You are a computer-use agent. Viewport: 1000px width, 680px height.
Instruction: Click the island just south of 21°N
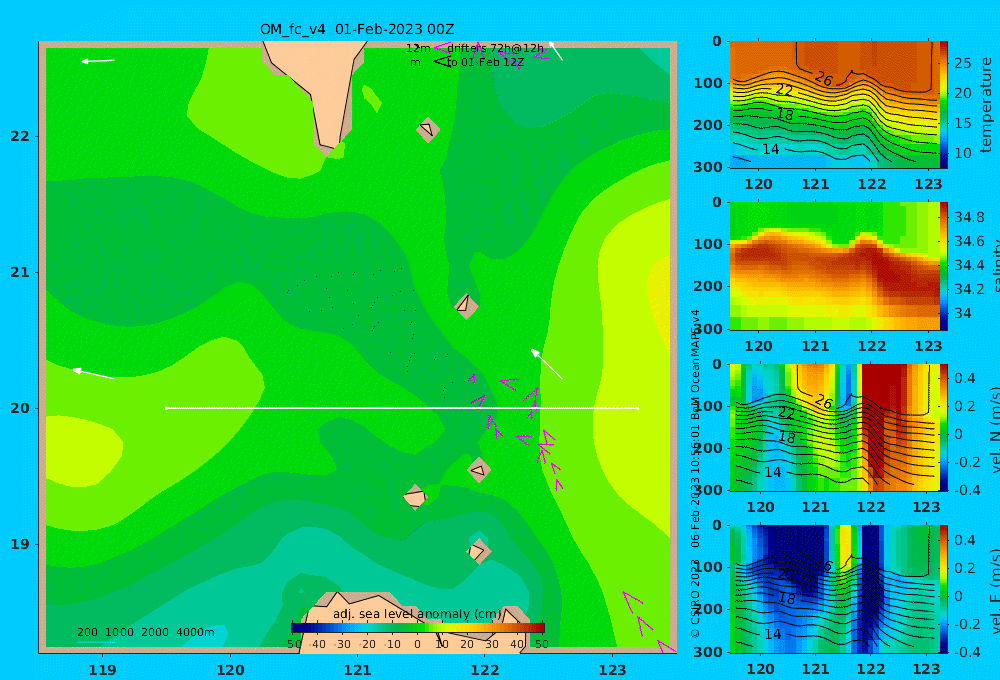tap(466, 305)
